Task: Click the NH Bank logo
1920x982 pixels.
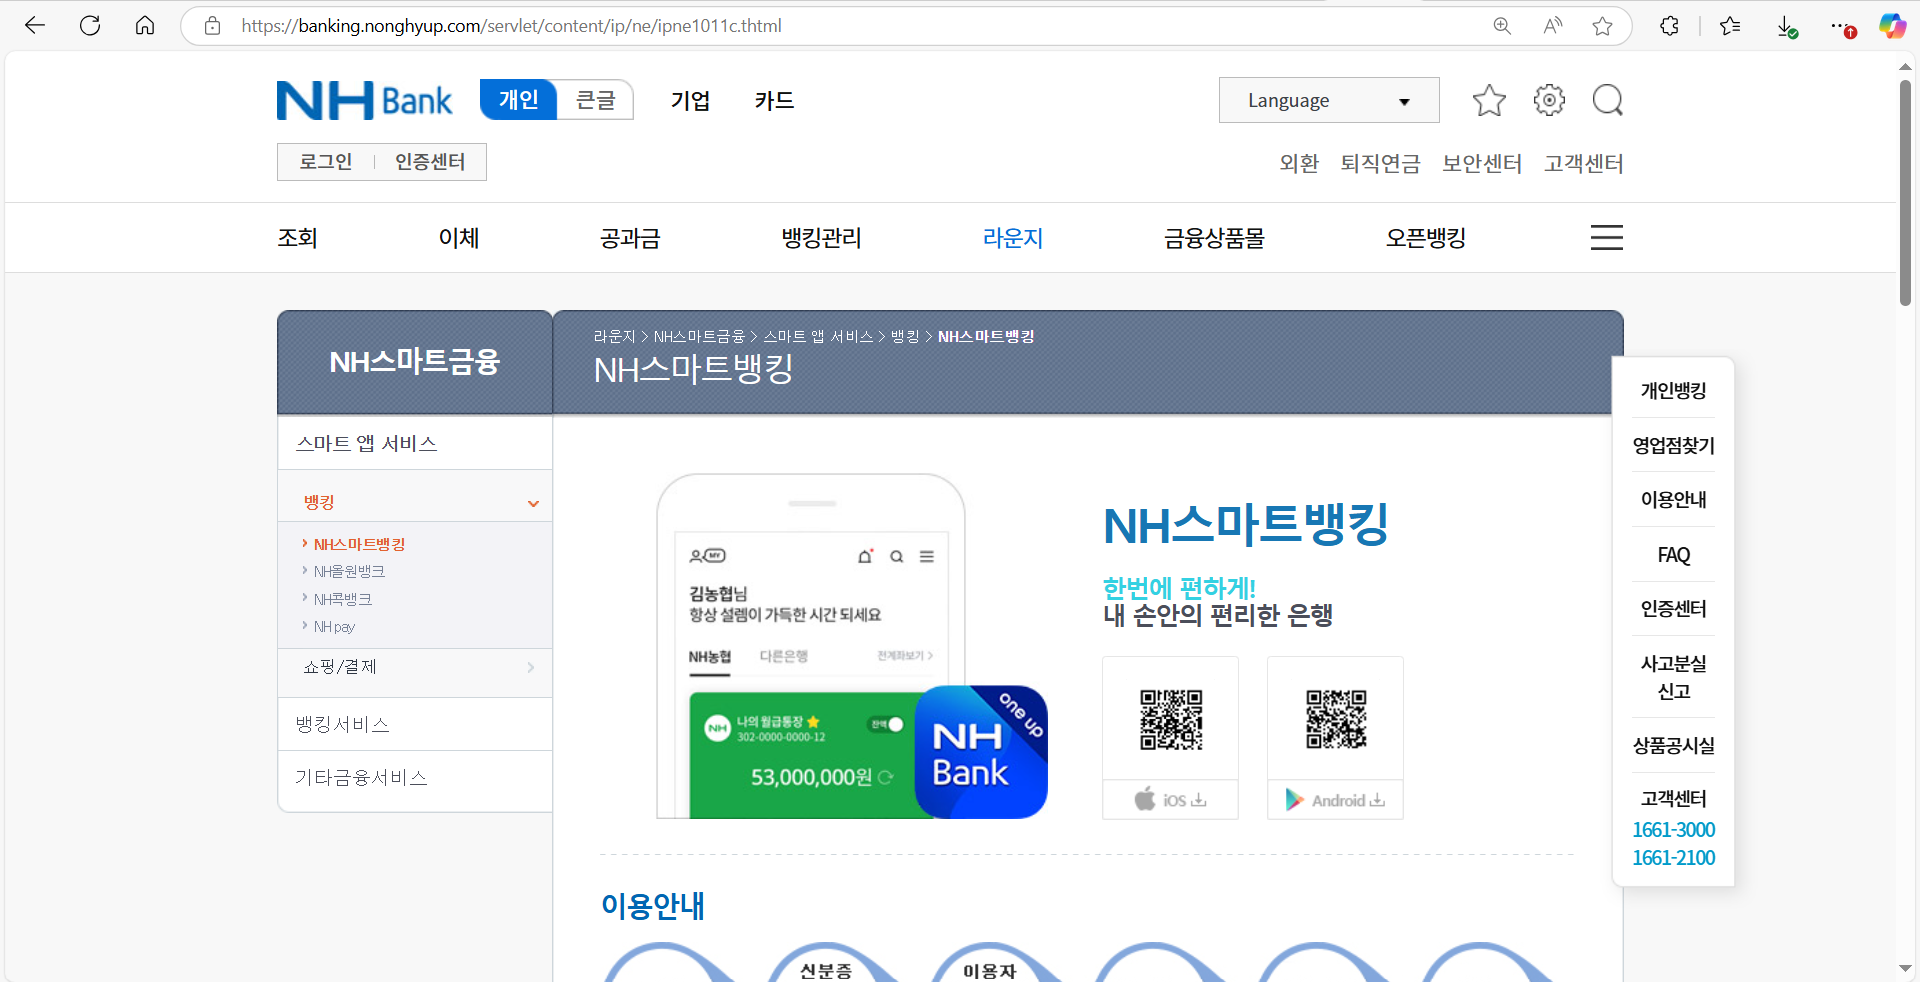Action: point(364,100)
